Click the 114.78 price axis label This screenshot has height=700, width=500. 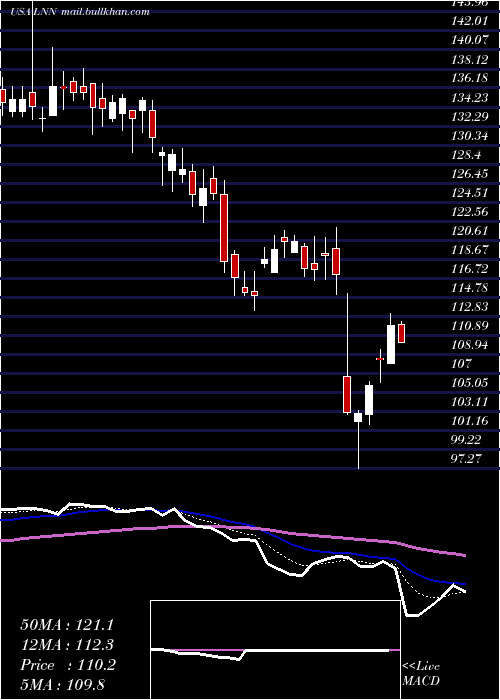[x=469, y=288]
